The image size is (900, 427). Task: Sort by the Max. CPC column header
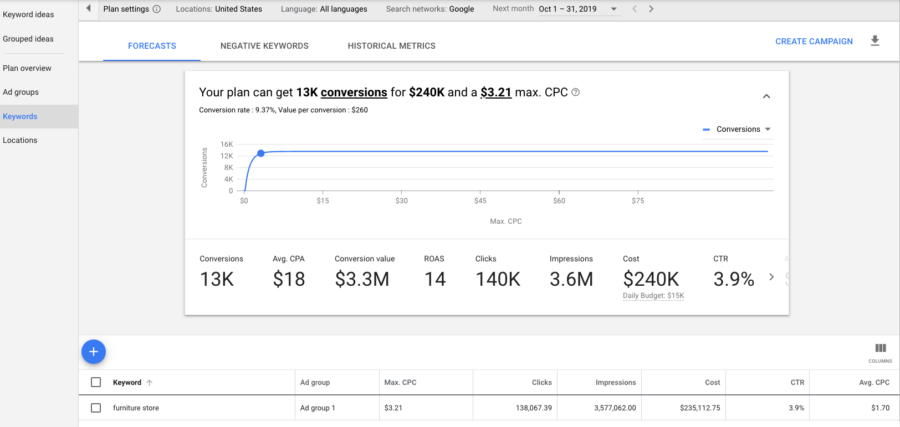pos(400,382)
